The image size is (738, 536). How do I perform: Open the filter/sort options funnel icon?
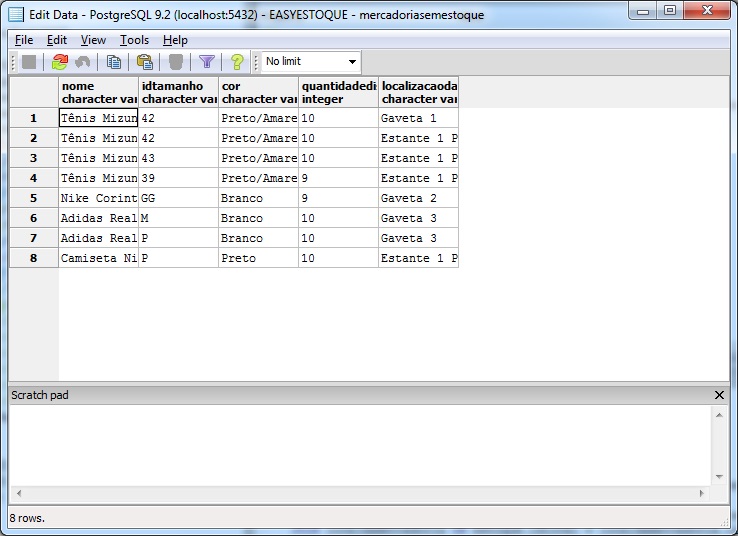[x=206, y=62]
